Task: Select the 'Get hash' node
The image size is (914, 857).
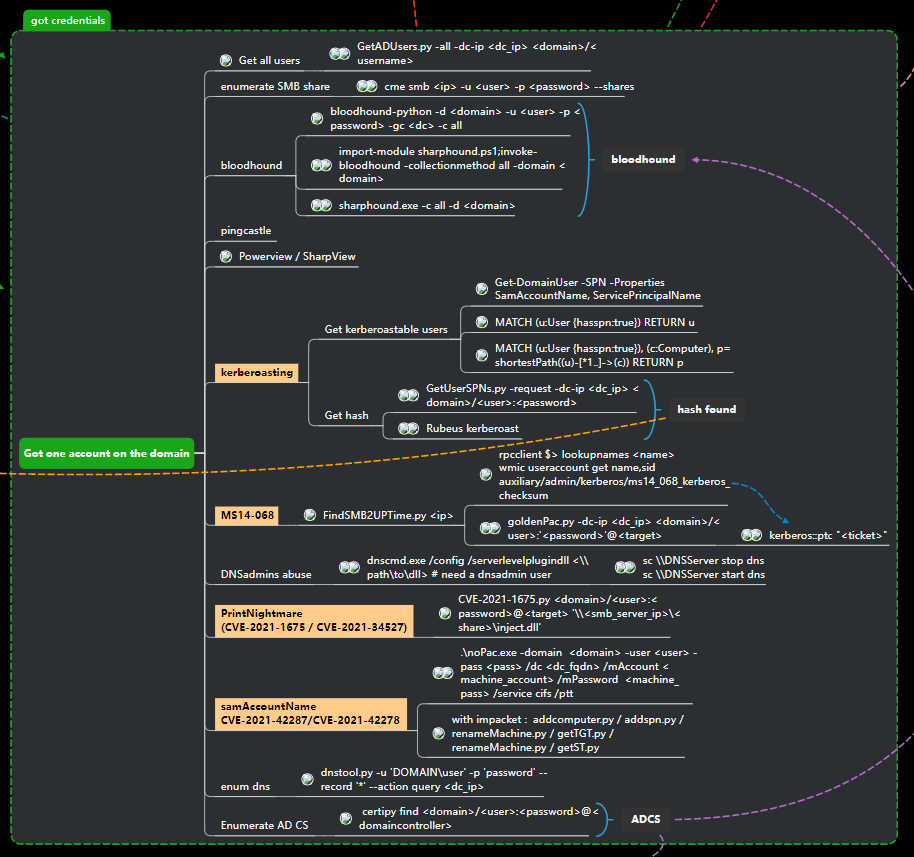Action: point(346,415)
